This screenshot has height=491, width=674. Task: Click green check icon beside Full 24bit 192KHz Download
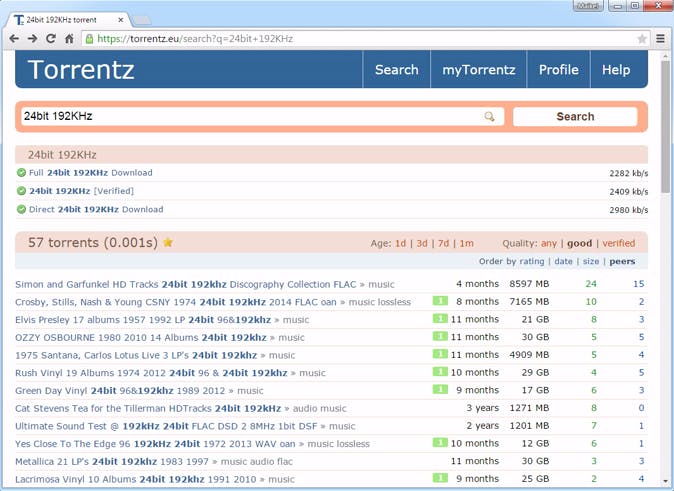click(x=21, y=173)
